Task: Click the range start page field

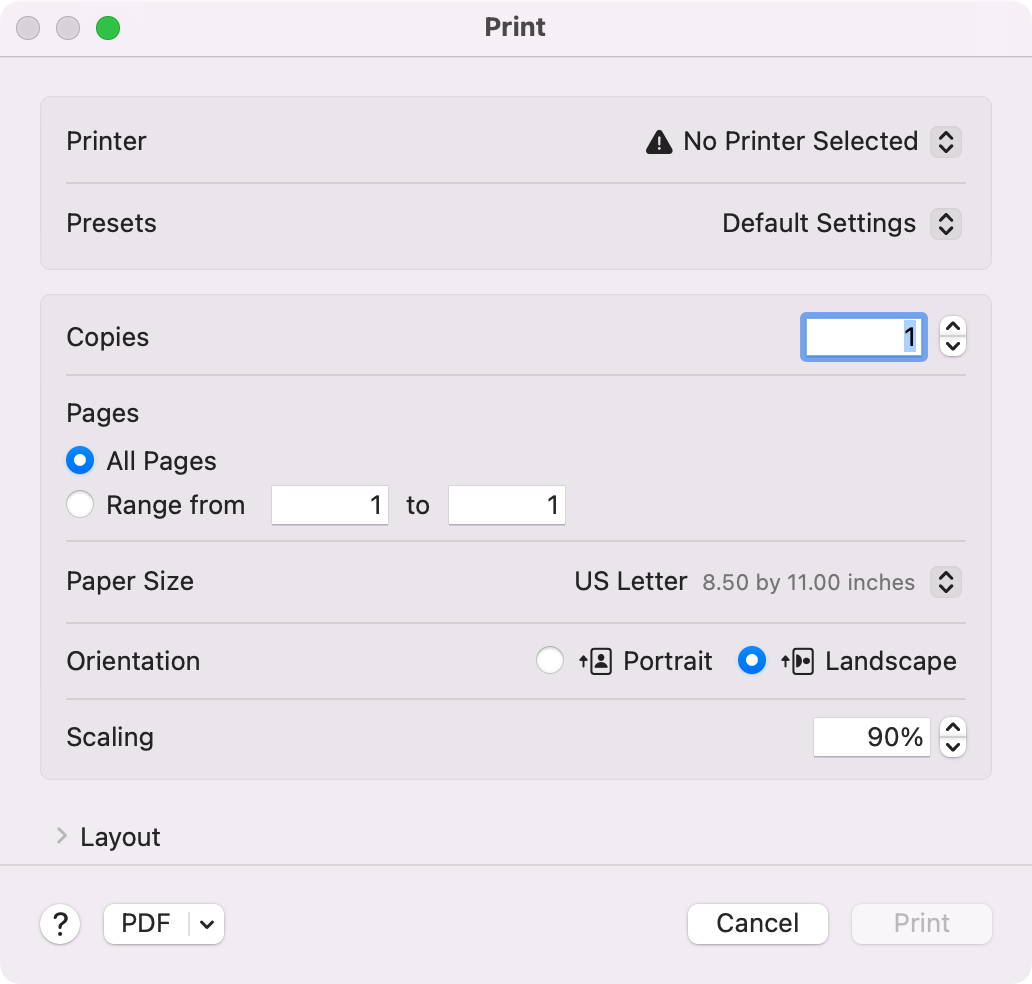Action: point(330,505)
